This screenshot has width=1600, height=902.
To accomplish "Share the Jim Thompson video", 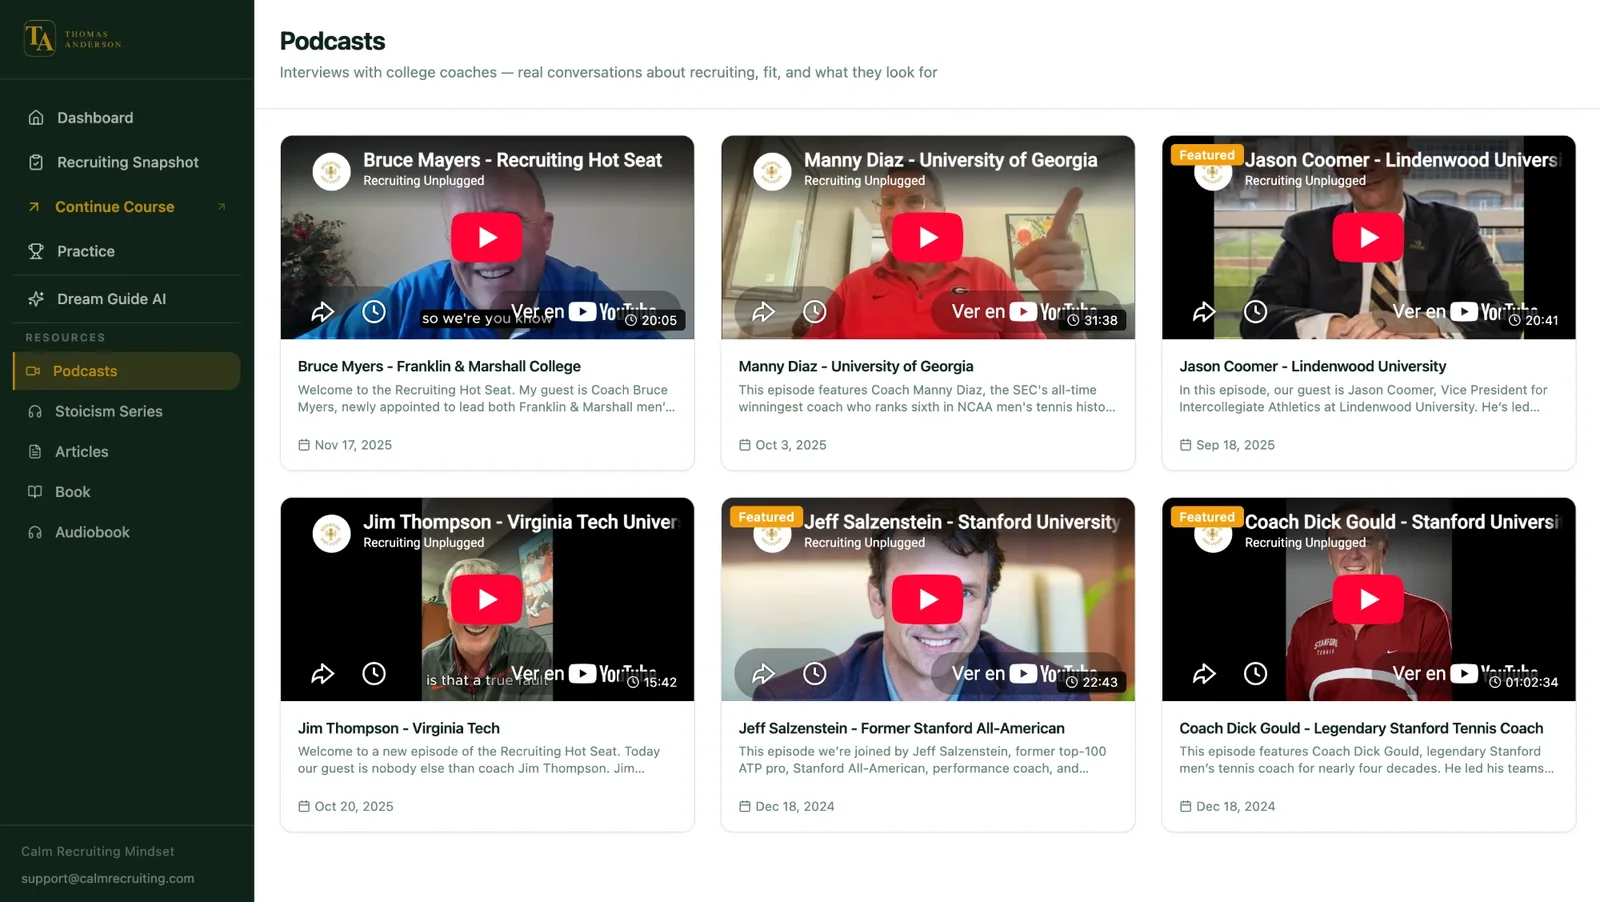I will 323,674.
